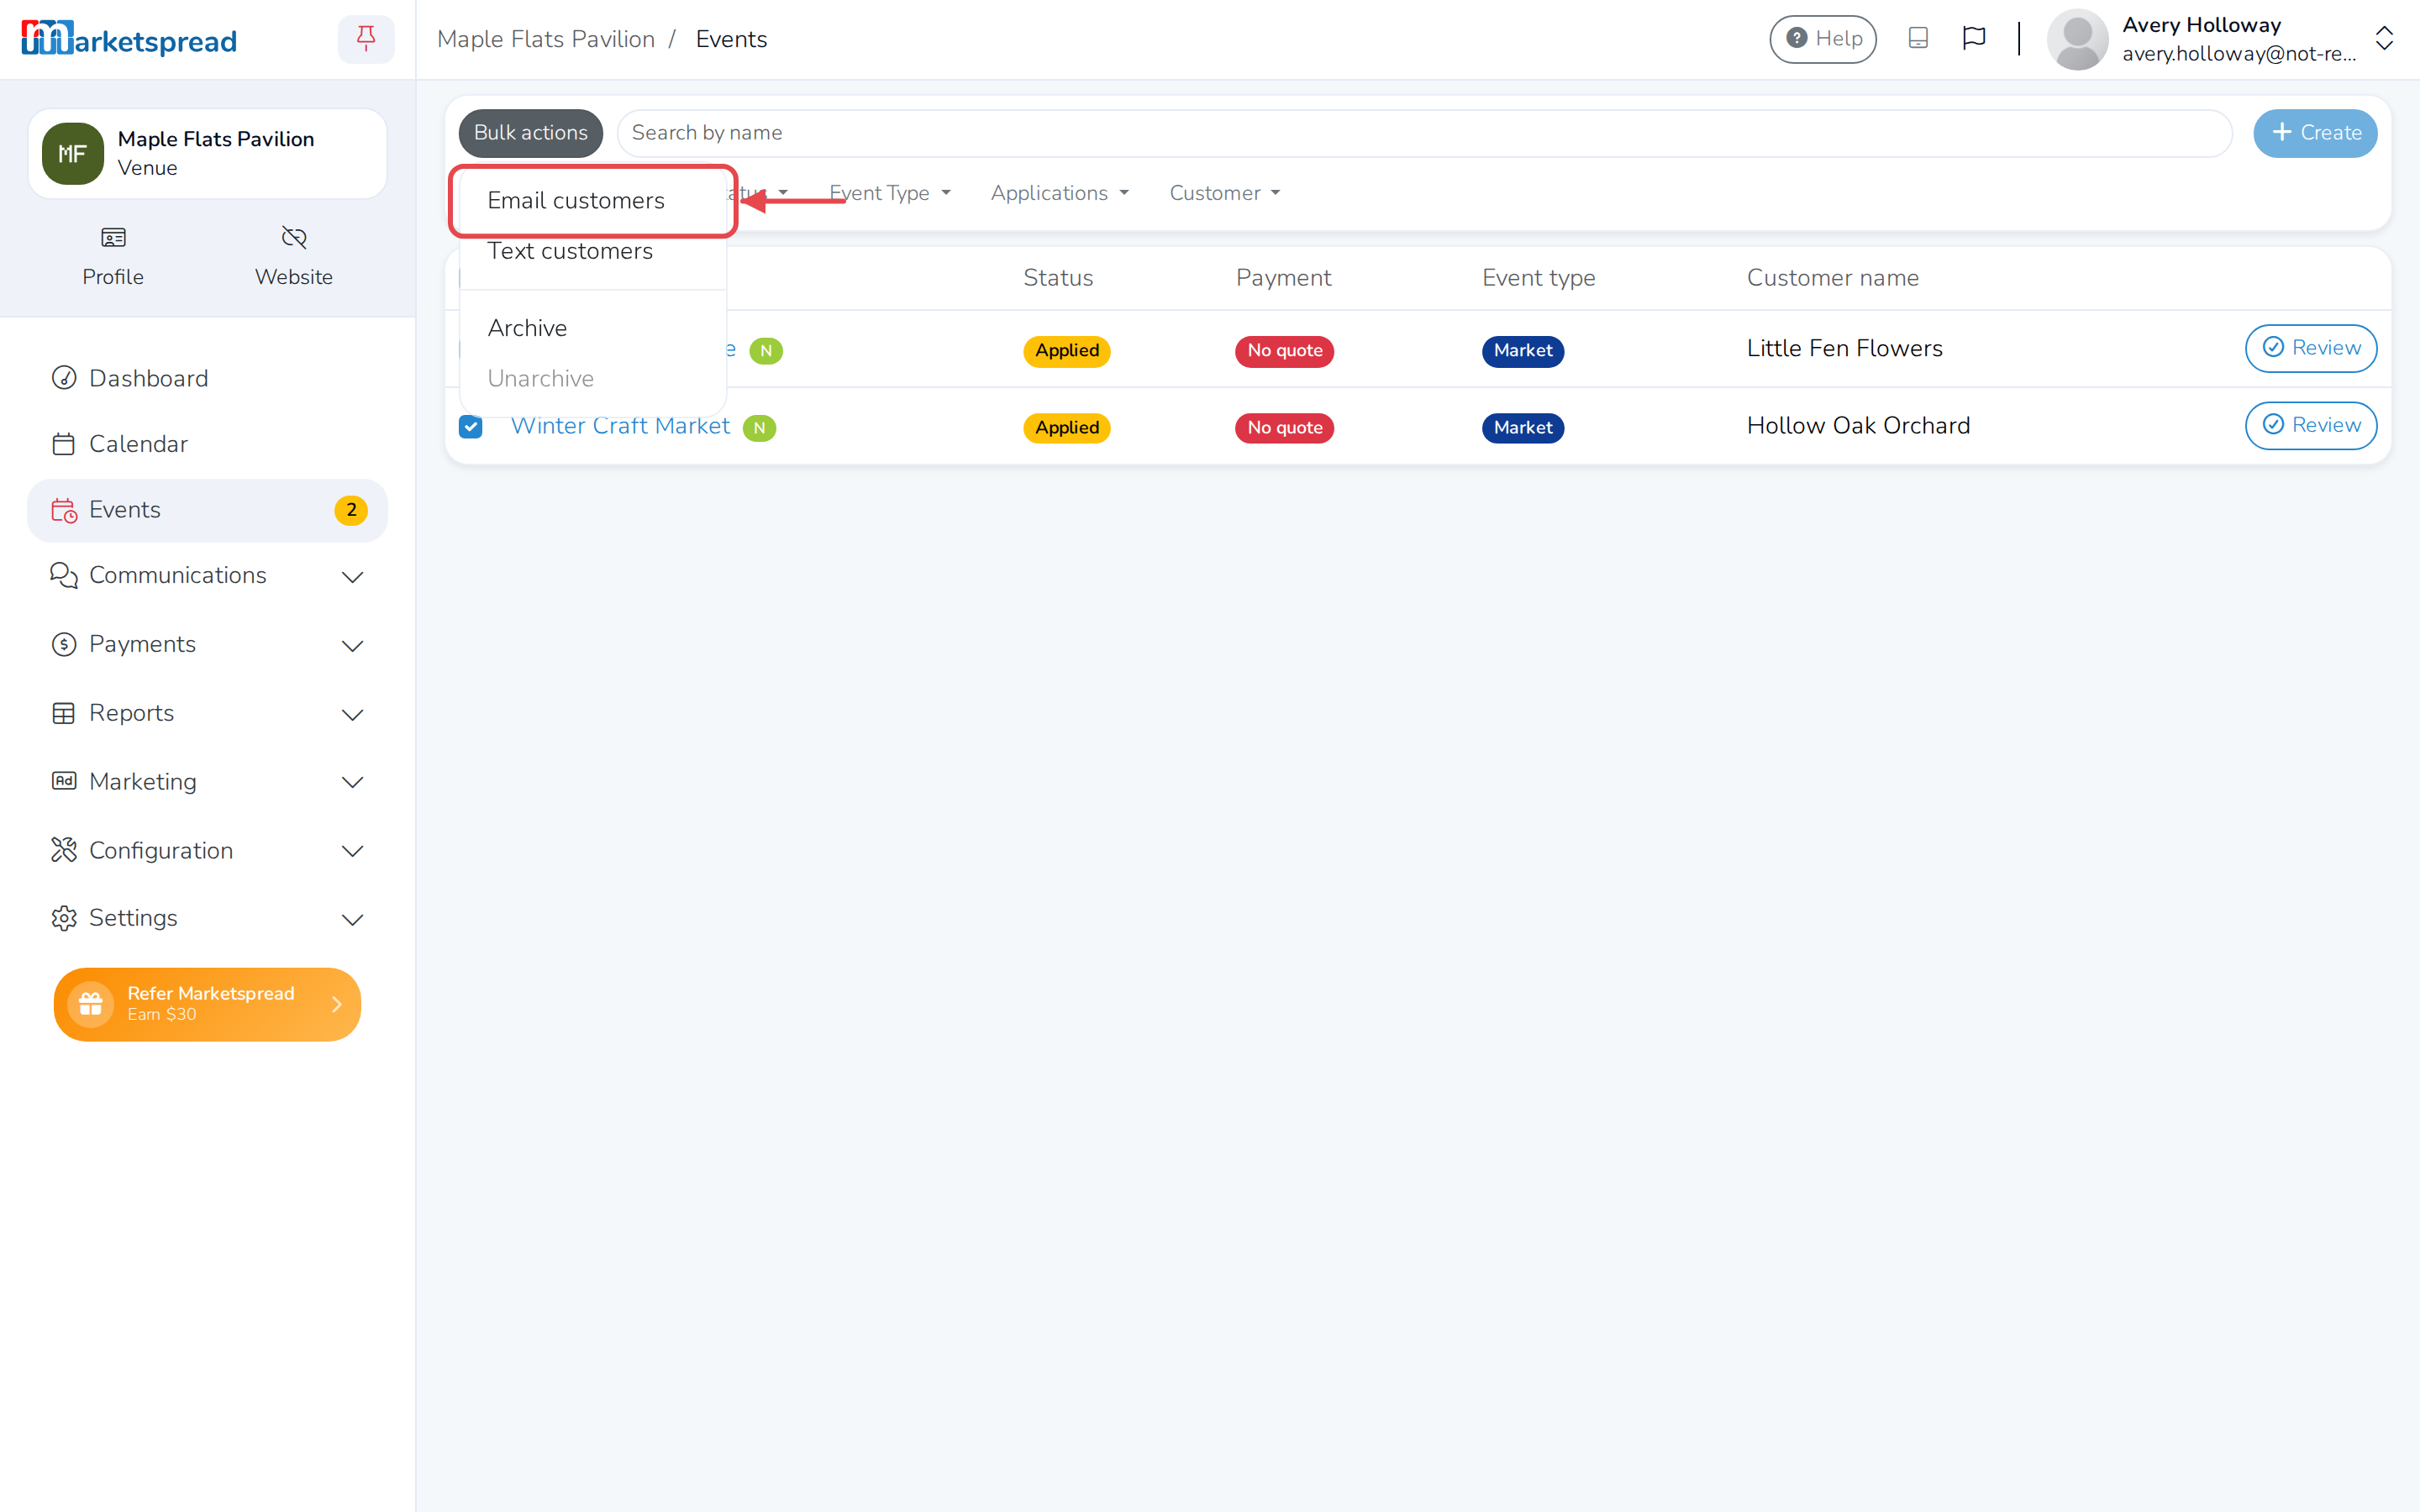Open the Winter Craft Market event link
The width and height of the screenshot is (2420, 1512).
tap(620, 426)
